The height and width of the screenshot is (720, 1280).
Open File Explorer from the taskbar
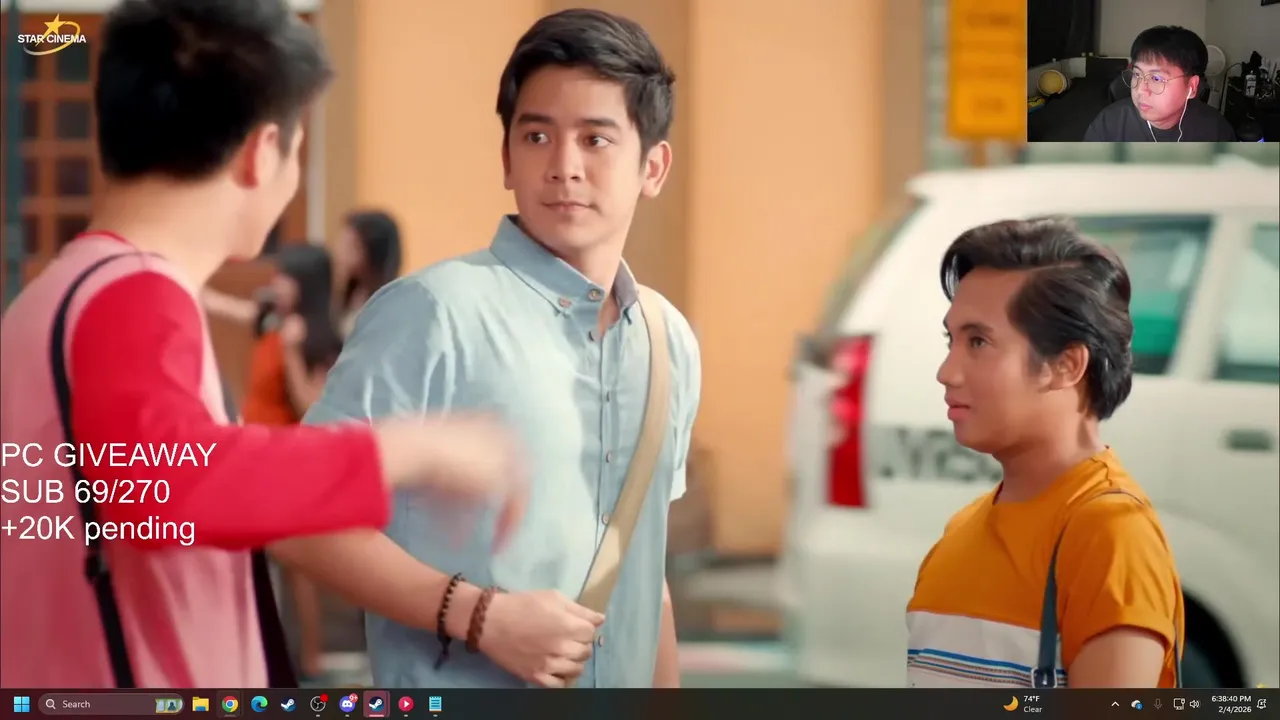click(200, 704)
